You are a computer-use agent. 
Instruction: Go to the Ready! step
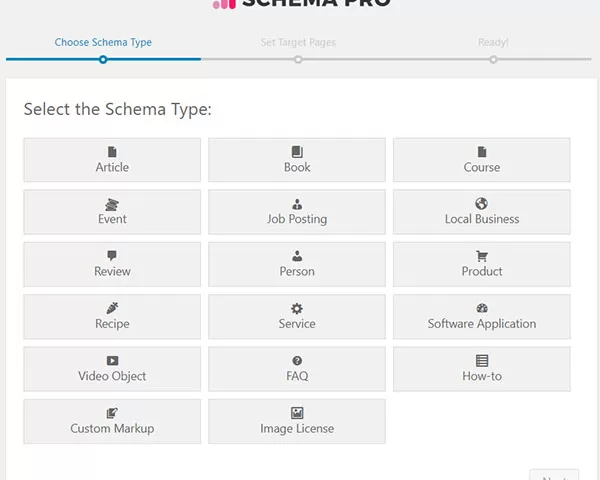pyautogui.click(x=493, y=42)
